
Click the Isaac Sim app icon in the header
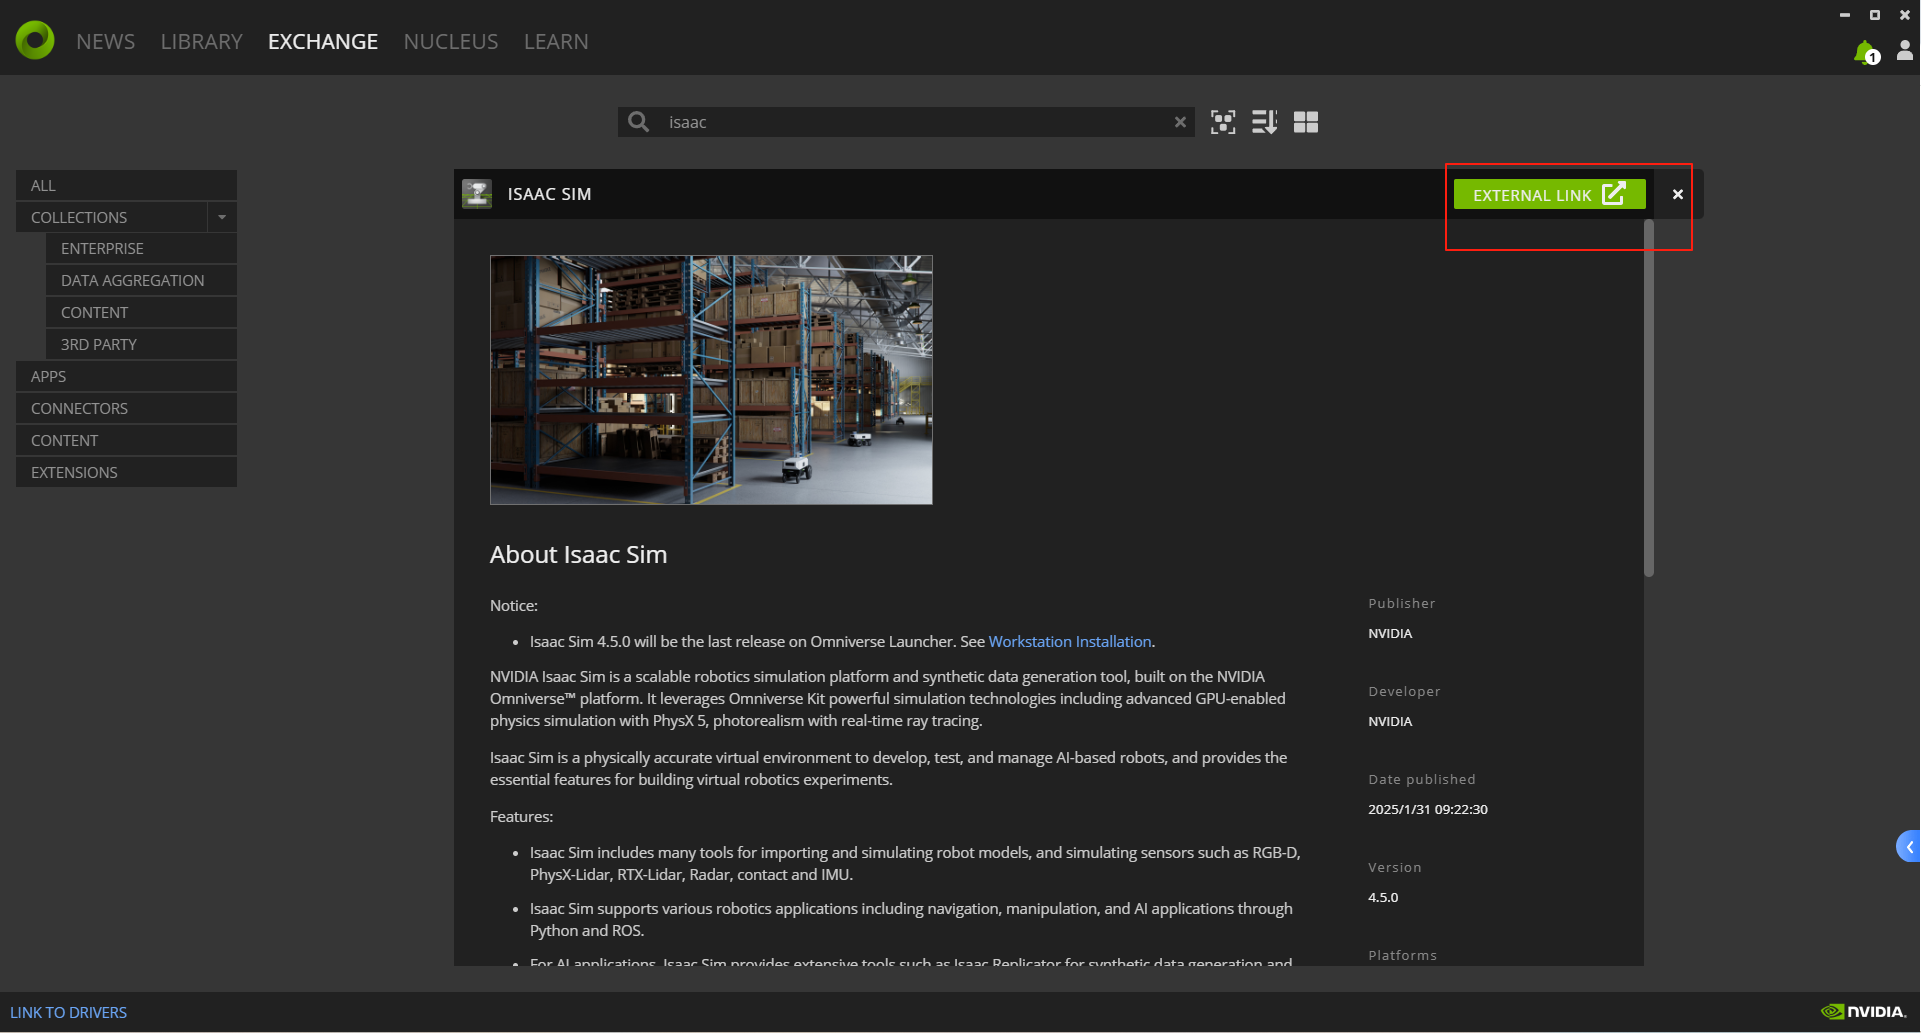477,193
